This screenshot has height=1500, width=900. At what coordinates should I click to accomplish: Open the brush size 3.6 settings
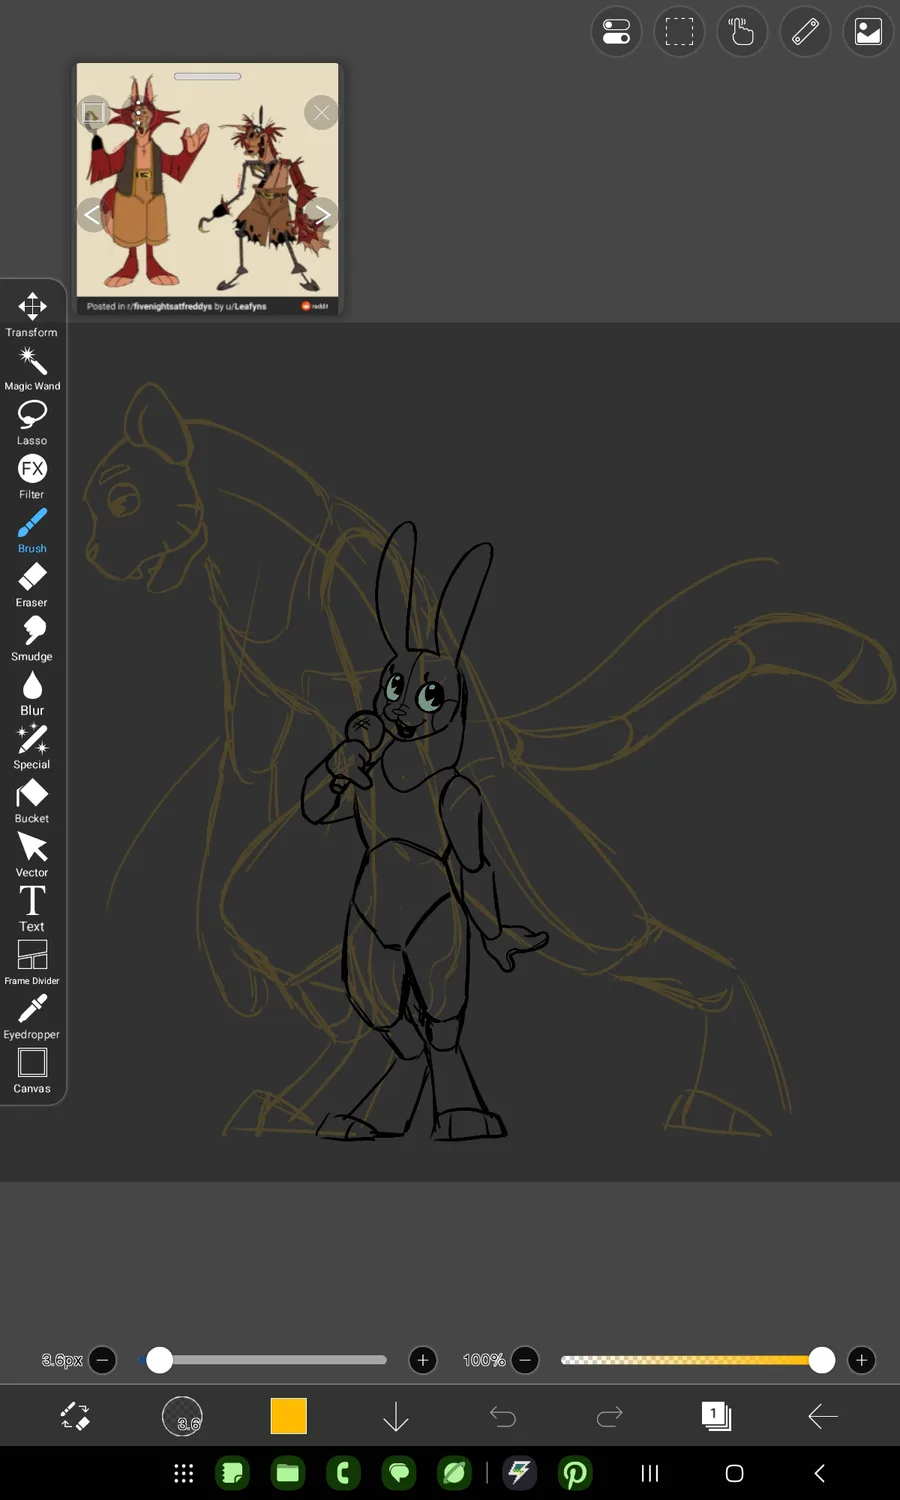(x=182, y=1416)
